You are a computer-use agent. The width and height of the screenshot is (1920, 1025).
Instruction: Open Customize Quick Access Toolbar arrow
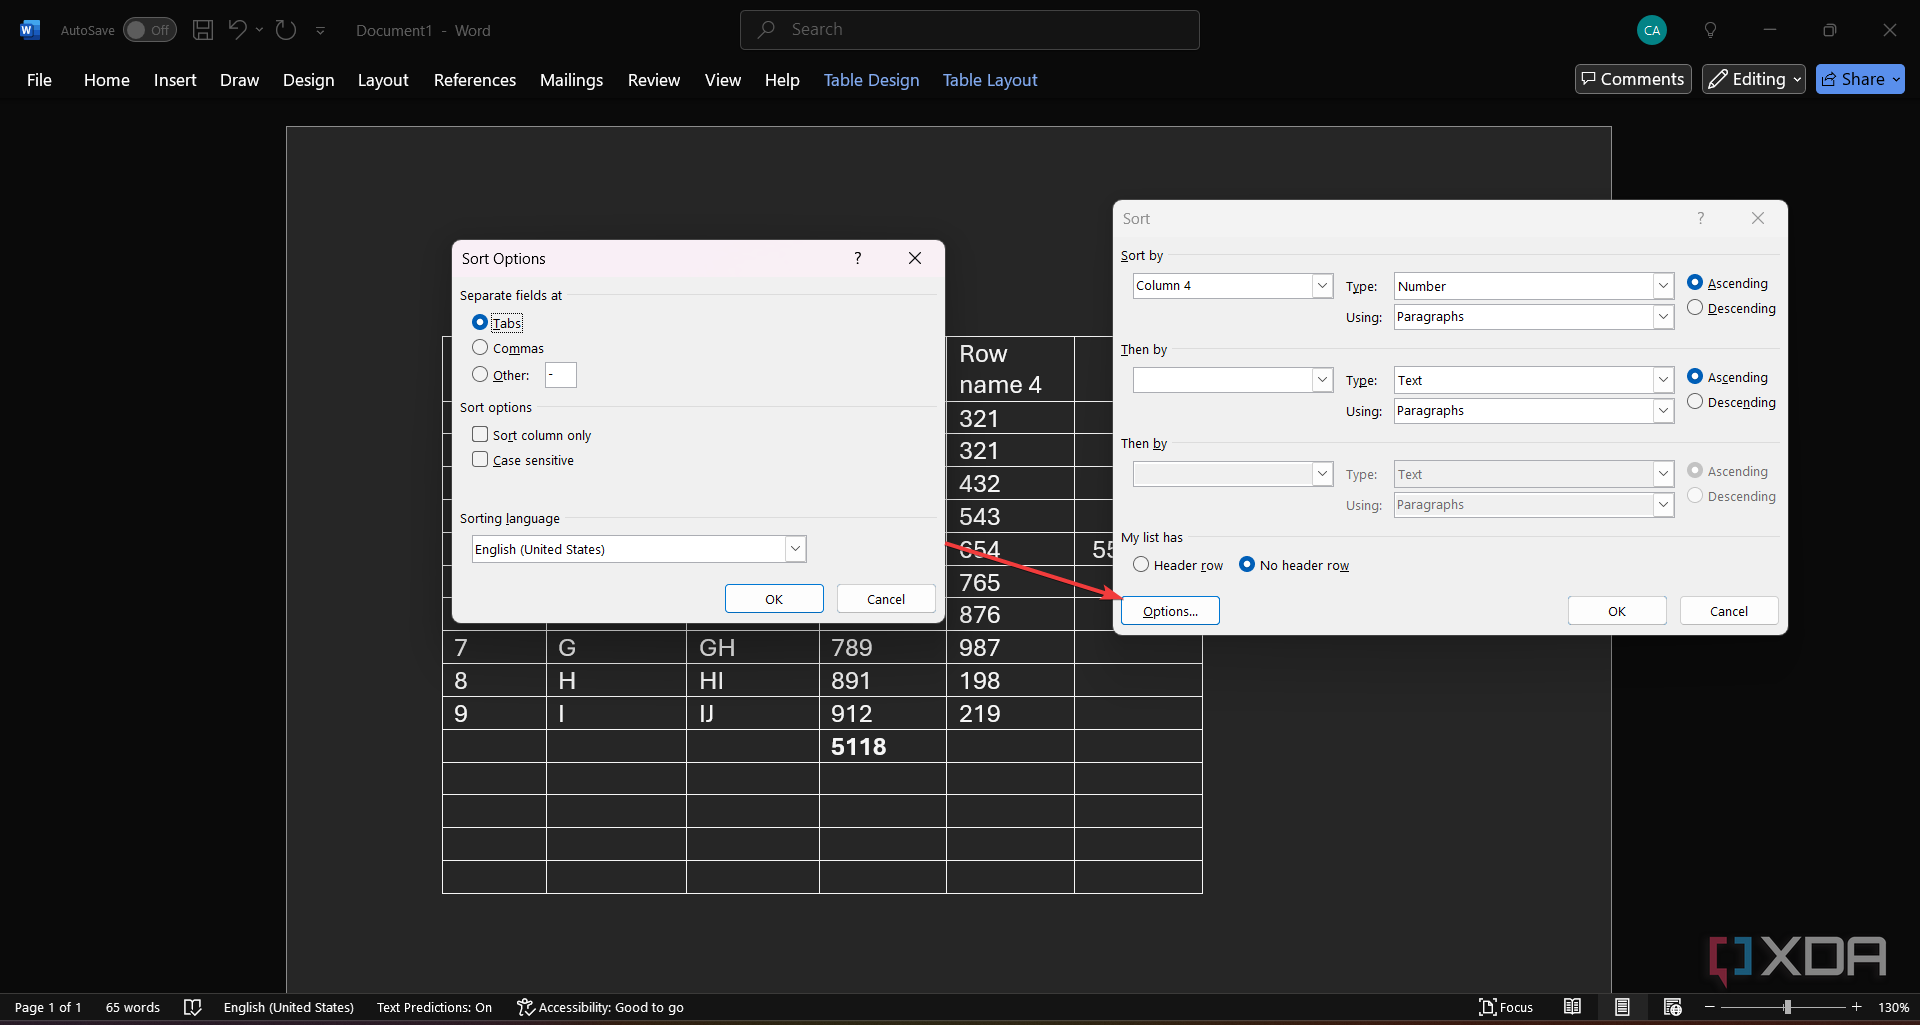(x=321, y=31)
